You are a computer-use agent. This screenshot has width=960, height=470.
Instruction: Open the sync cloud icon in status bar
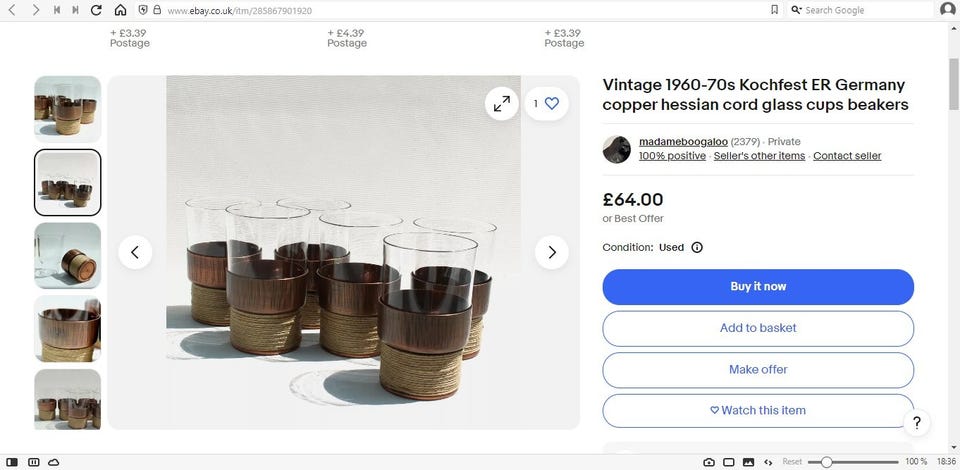pos(53,462)
